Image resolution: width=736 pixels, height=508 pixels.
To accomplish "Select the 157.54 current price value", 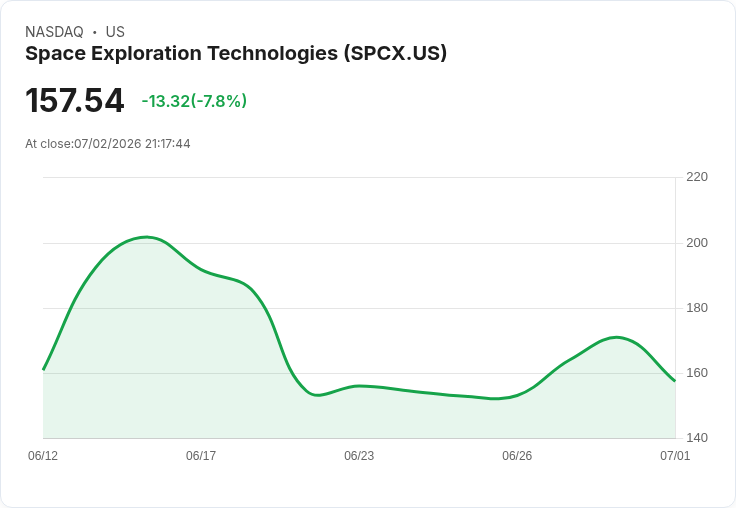I will tap(74, 100).
